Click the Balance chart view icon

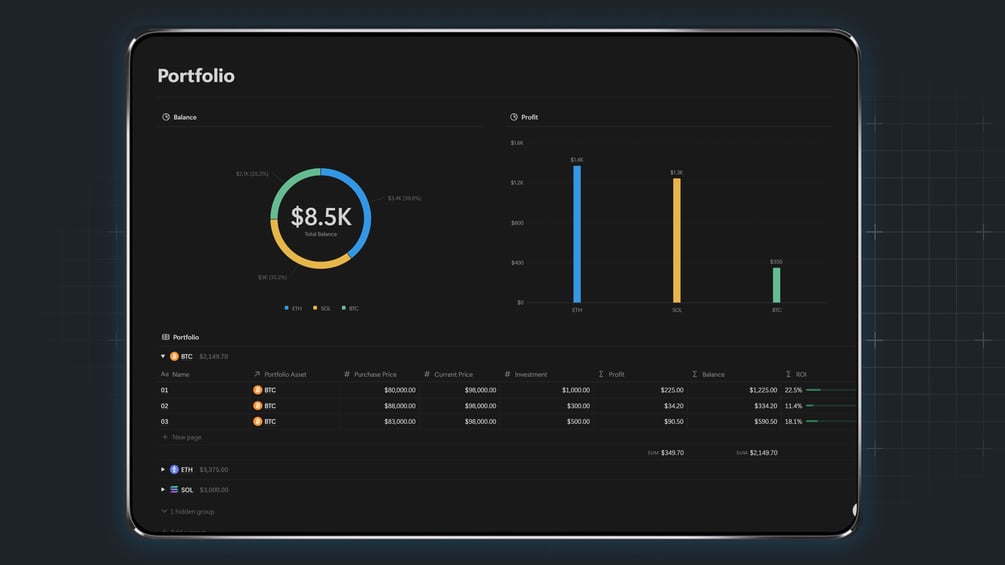click(166, 117)
